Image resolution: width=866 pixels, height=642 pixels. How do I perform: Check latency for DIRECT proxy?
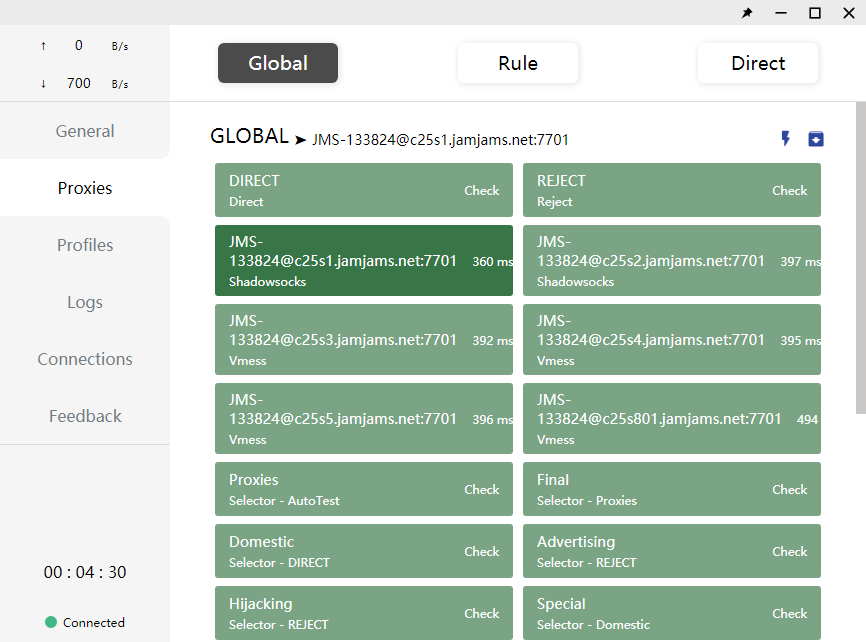[481, 190]
